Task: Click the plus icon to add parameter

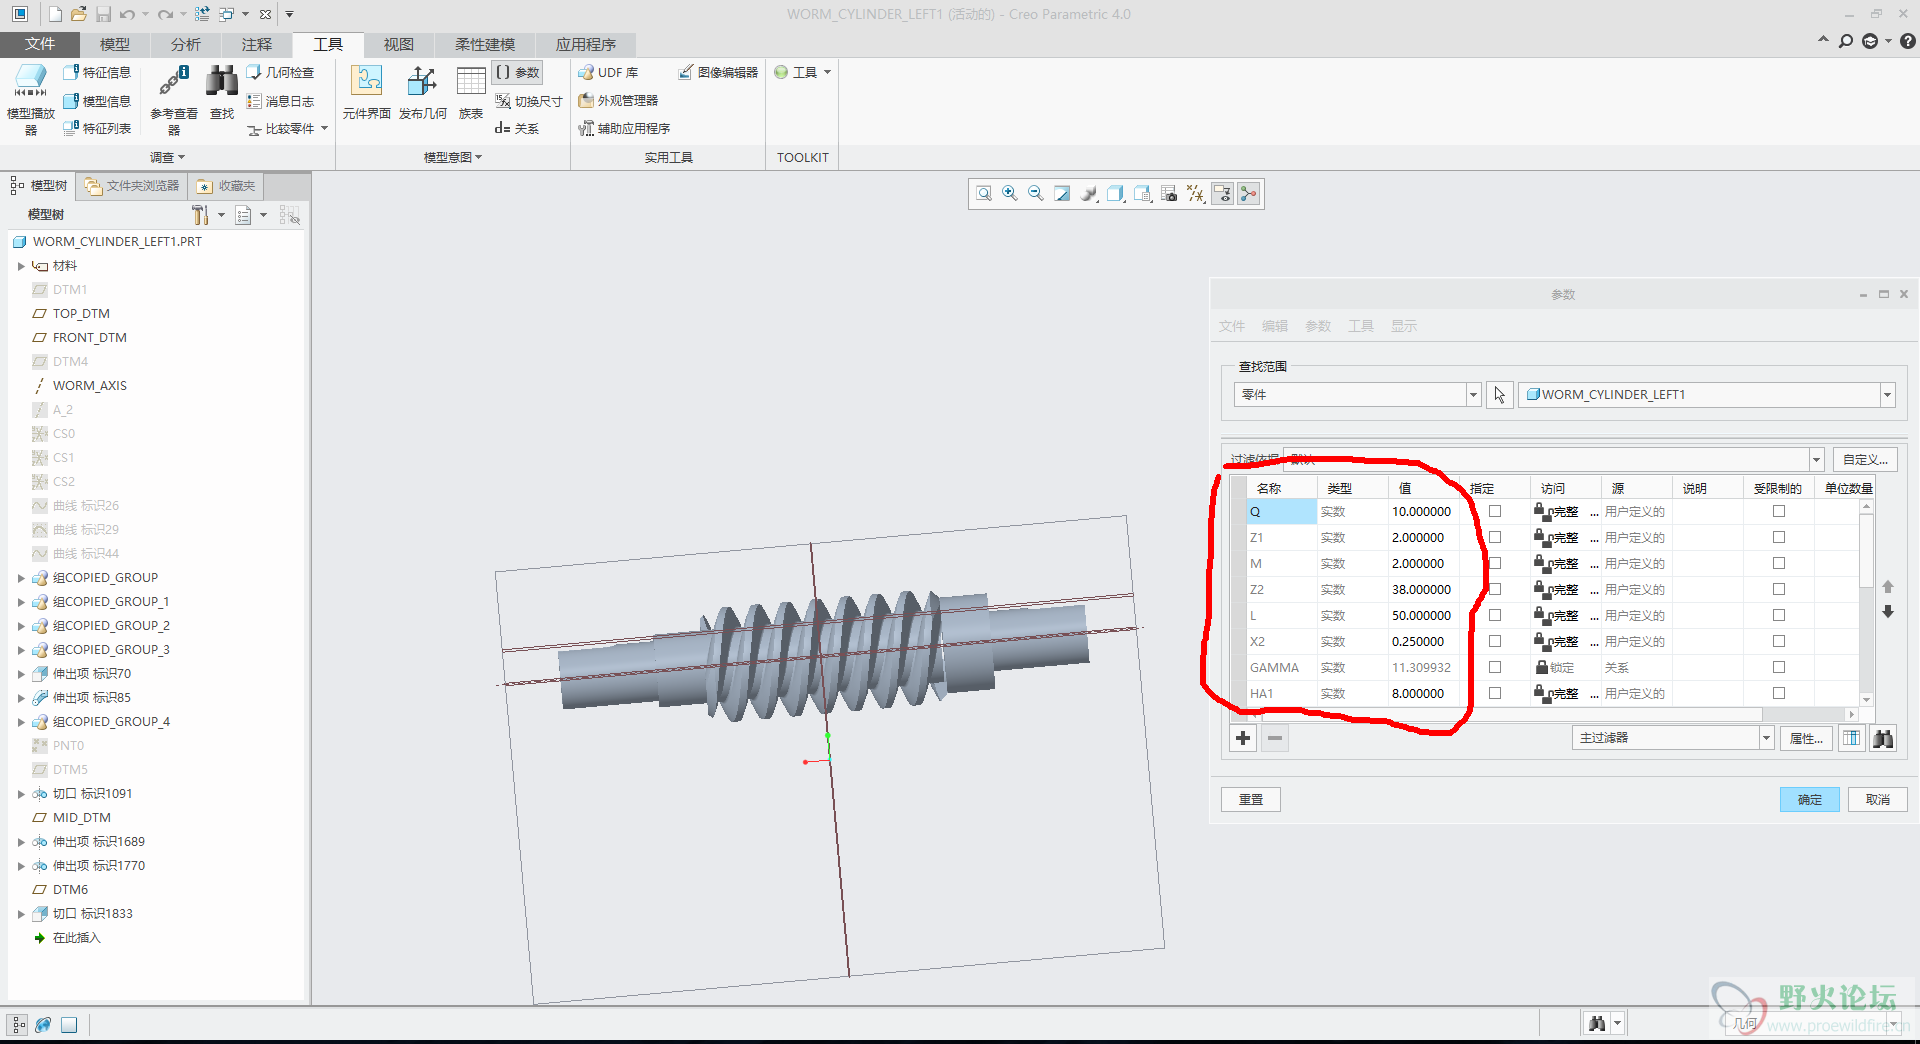Action: click(1243, 738)
